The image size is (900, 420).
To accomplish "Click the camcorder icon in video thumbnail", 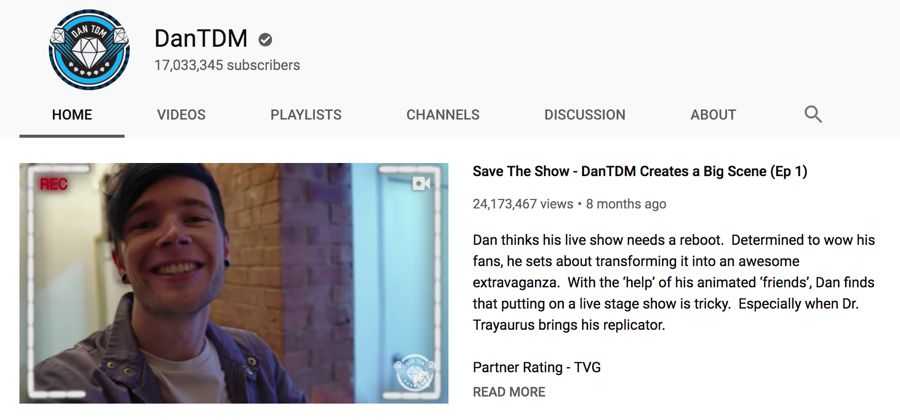I will click(421, 183).
